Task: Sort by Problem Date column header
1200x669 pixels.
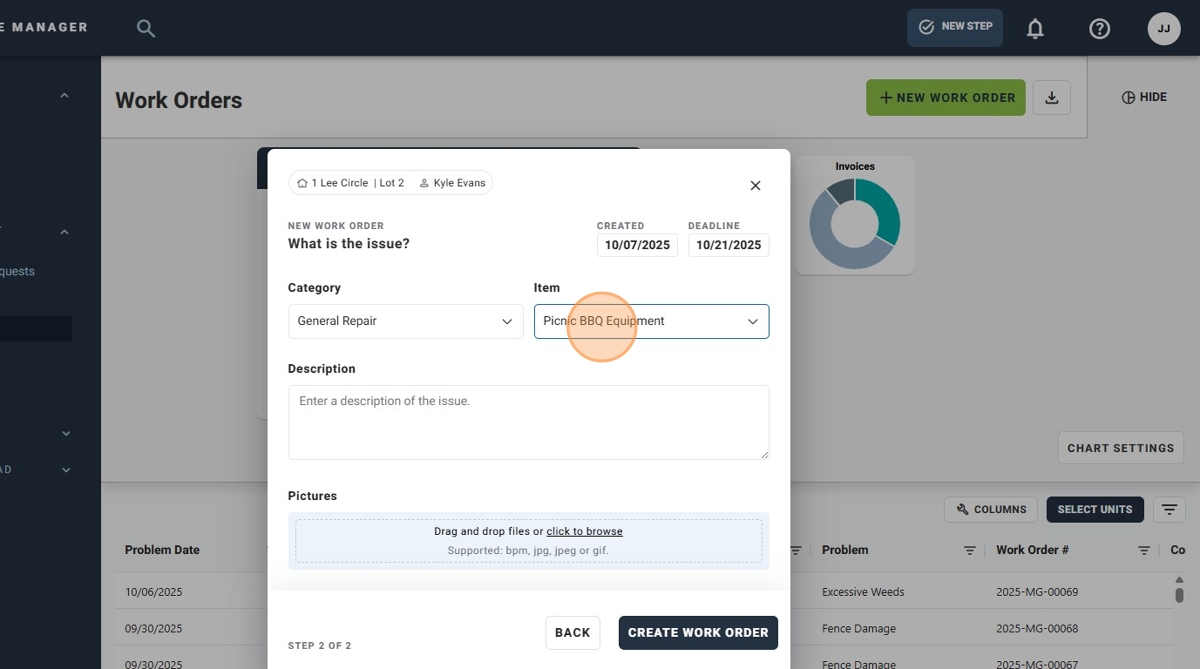Action: pos(162,550)
